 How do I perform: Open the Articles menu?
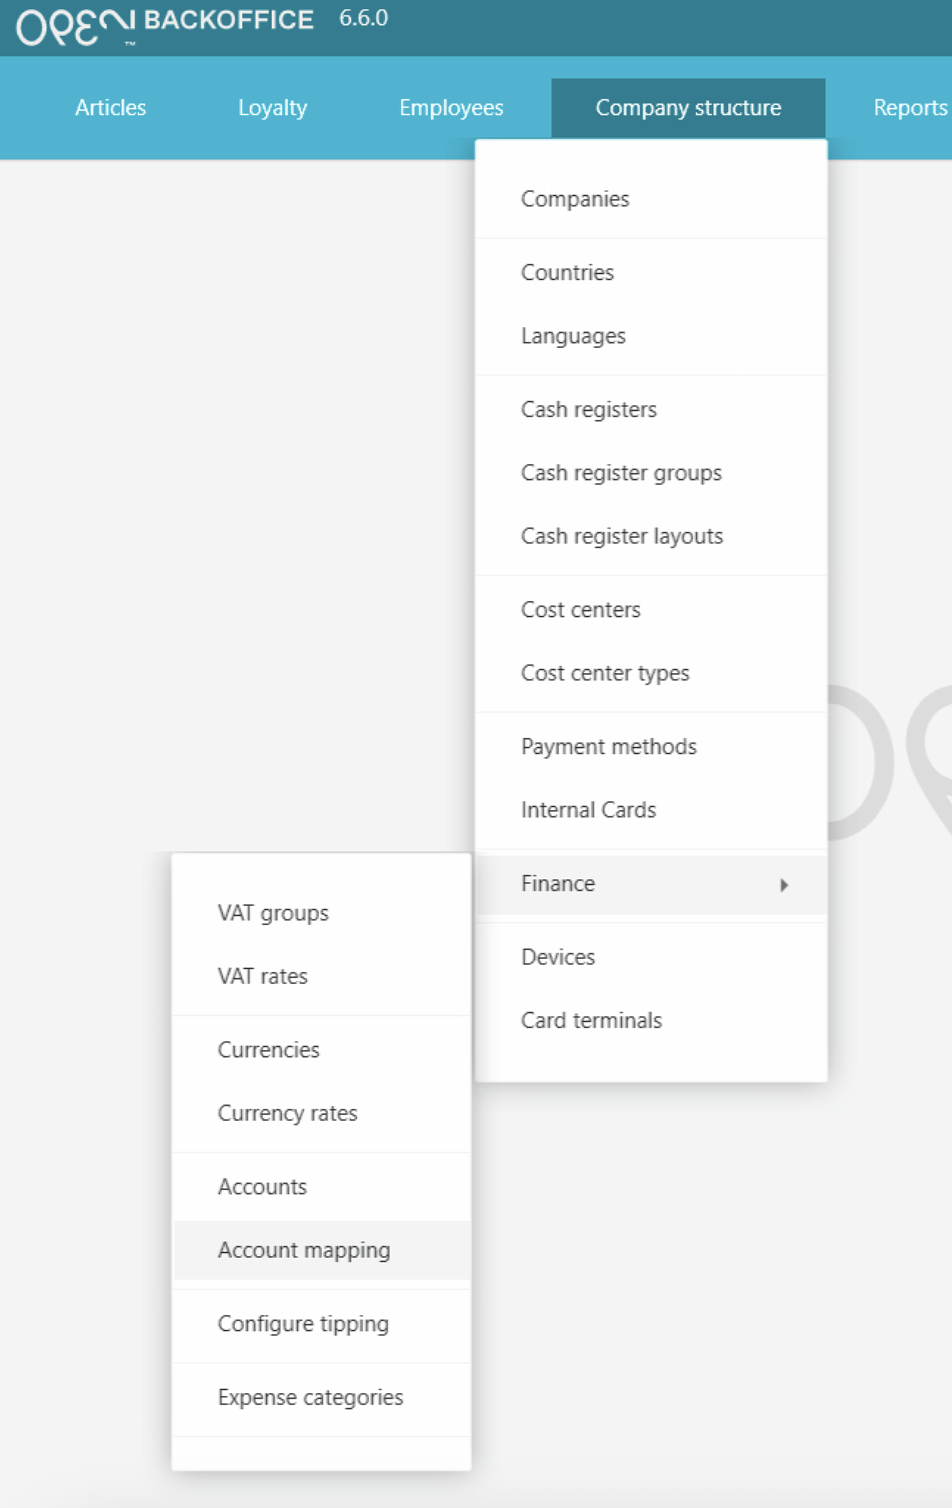[x=110, y=108]
